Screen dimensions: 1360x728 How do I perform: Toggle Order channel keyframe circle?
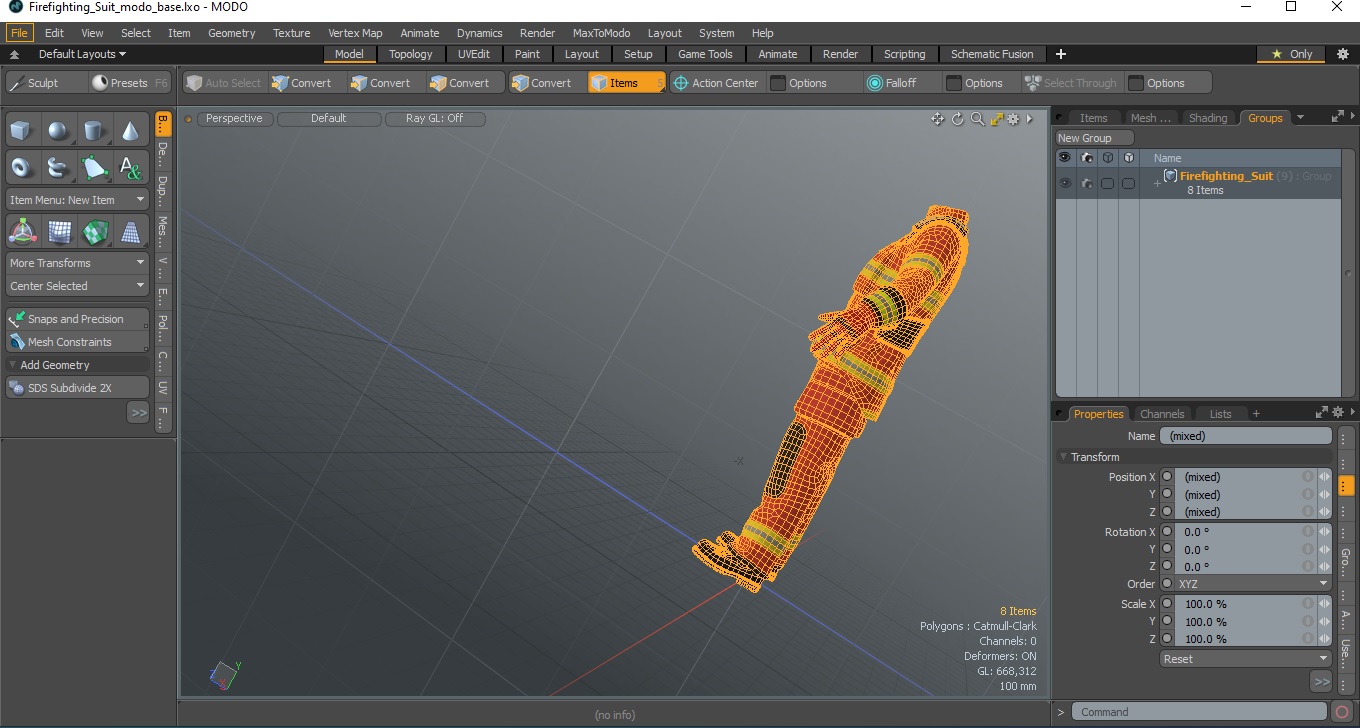(1167, 584)
